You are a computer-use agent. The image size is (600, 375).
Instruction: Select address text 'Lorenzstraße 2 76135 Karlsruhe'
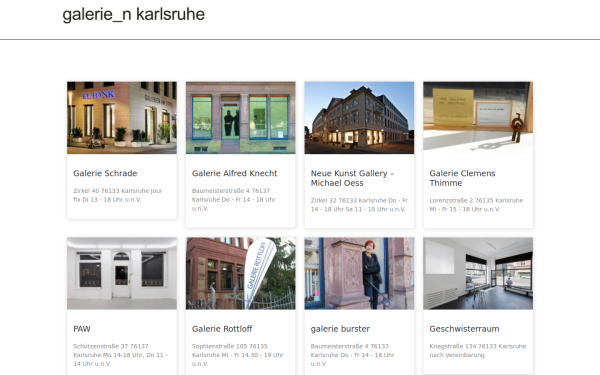click(x=476, y=201)
